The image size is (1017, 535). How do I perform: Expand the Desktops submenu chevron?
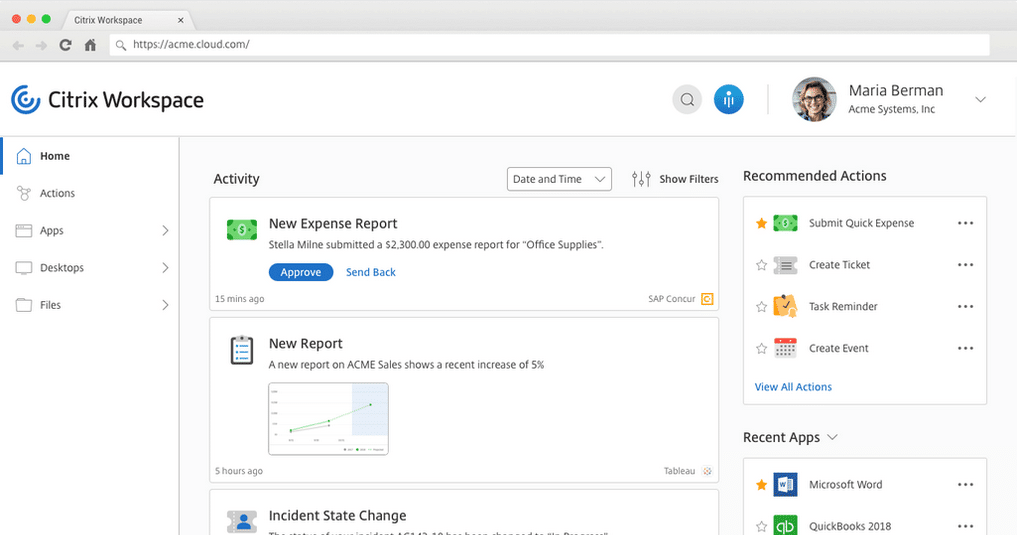(x=165, y=268)
